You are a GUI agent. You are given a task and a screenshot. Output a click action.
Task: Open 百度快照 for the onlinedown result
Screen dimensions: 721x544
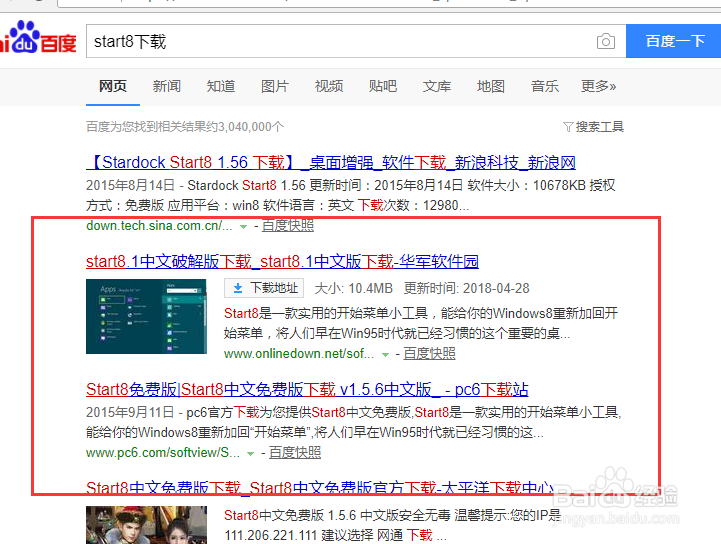pyautogui.click(x=429, y=354)
